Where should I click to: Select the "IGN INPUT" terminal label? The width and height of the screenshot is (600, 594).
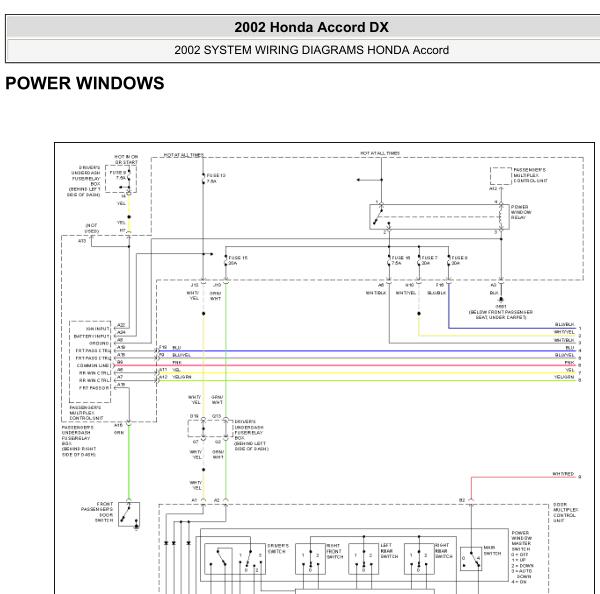[x=98, y=329]
